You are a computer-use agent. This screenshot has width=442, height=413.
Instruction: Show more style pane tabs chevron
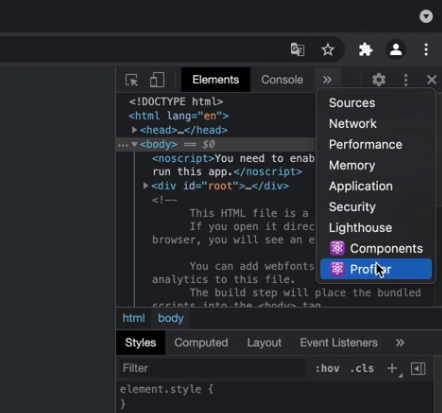pyautogui.click(x=400, y=343)
